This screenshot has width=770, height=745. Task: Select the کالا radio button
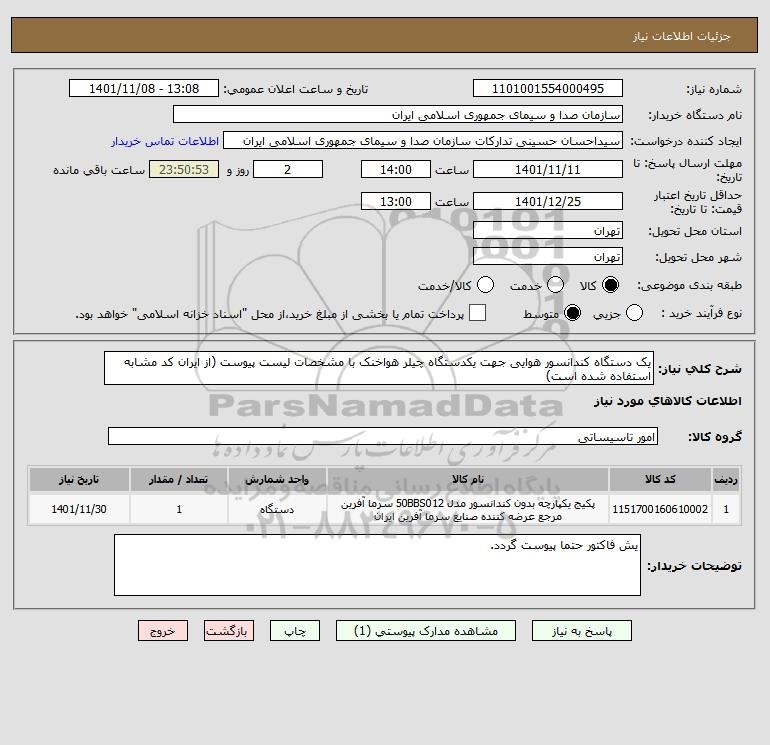click(x=610, y=285)
